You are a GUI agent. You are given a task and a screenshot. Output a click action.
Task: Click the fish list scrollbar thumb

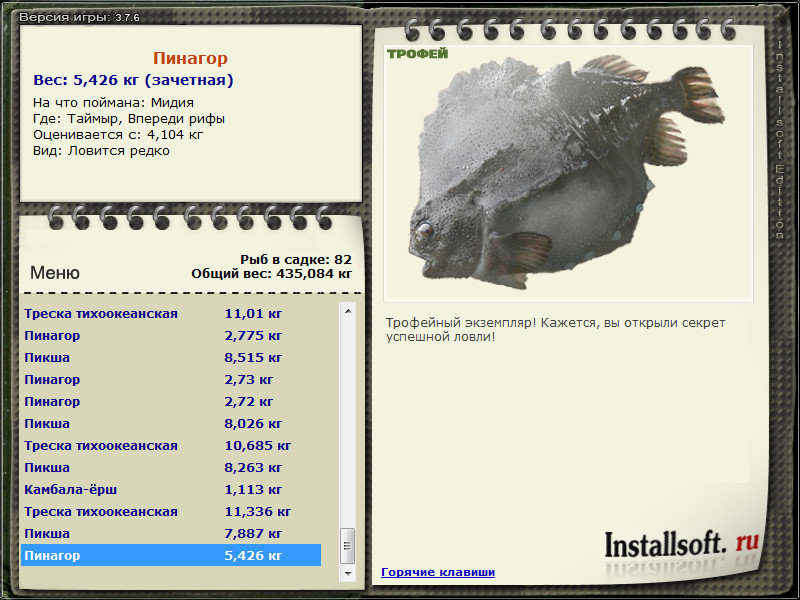pyautogui.click(x=348, y=546)
